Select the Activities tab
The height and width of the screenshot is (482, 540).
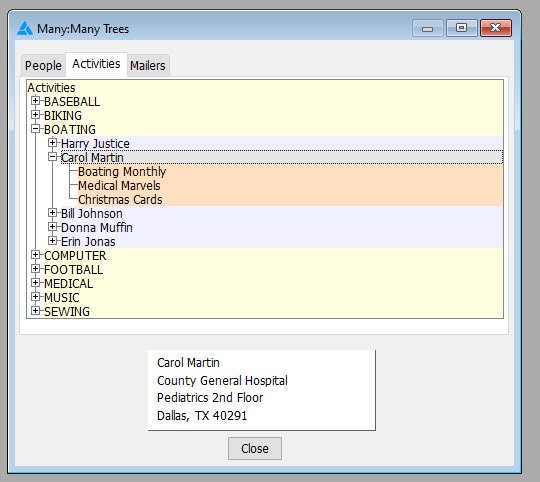96,64
